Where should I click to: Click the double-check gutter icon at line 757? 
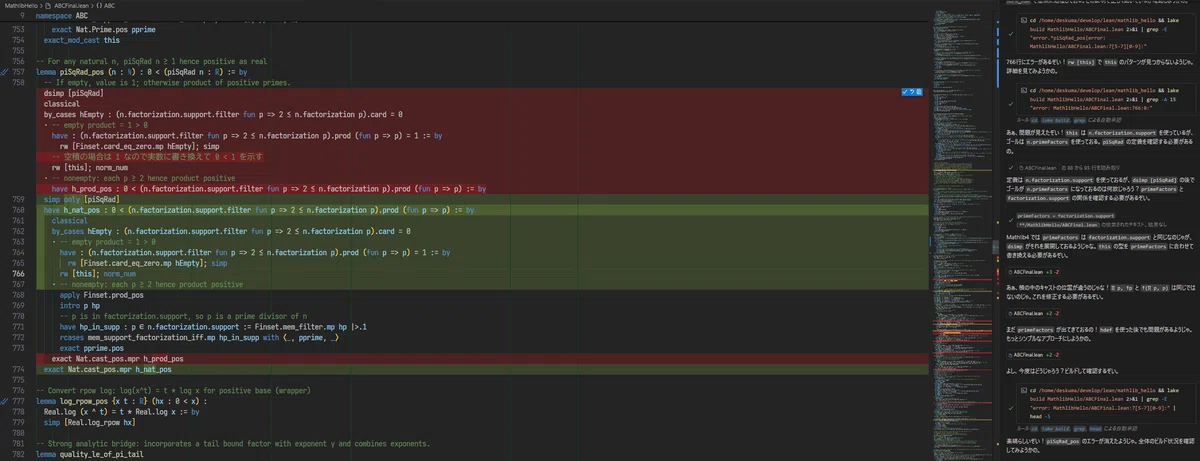5,73
